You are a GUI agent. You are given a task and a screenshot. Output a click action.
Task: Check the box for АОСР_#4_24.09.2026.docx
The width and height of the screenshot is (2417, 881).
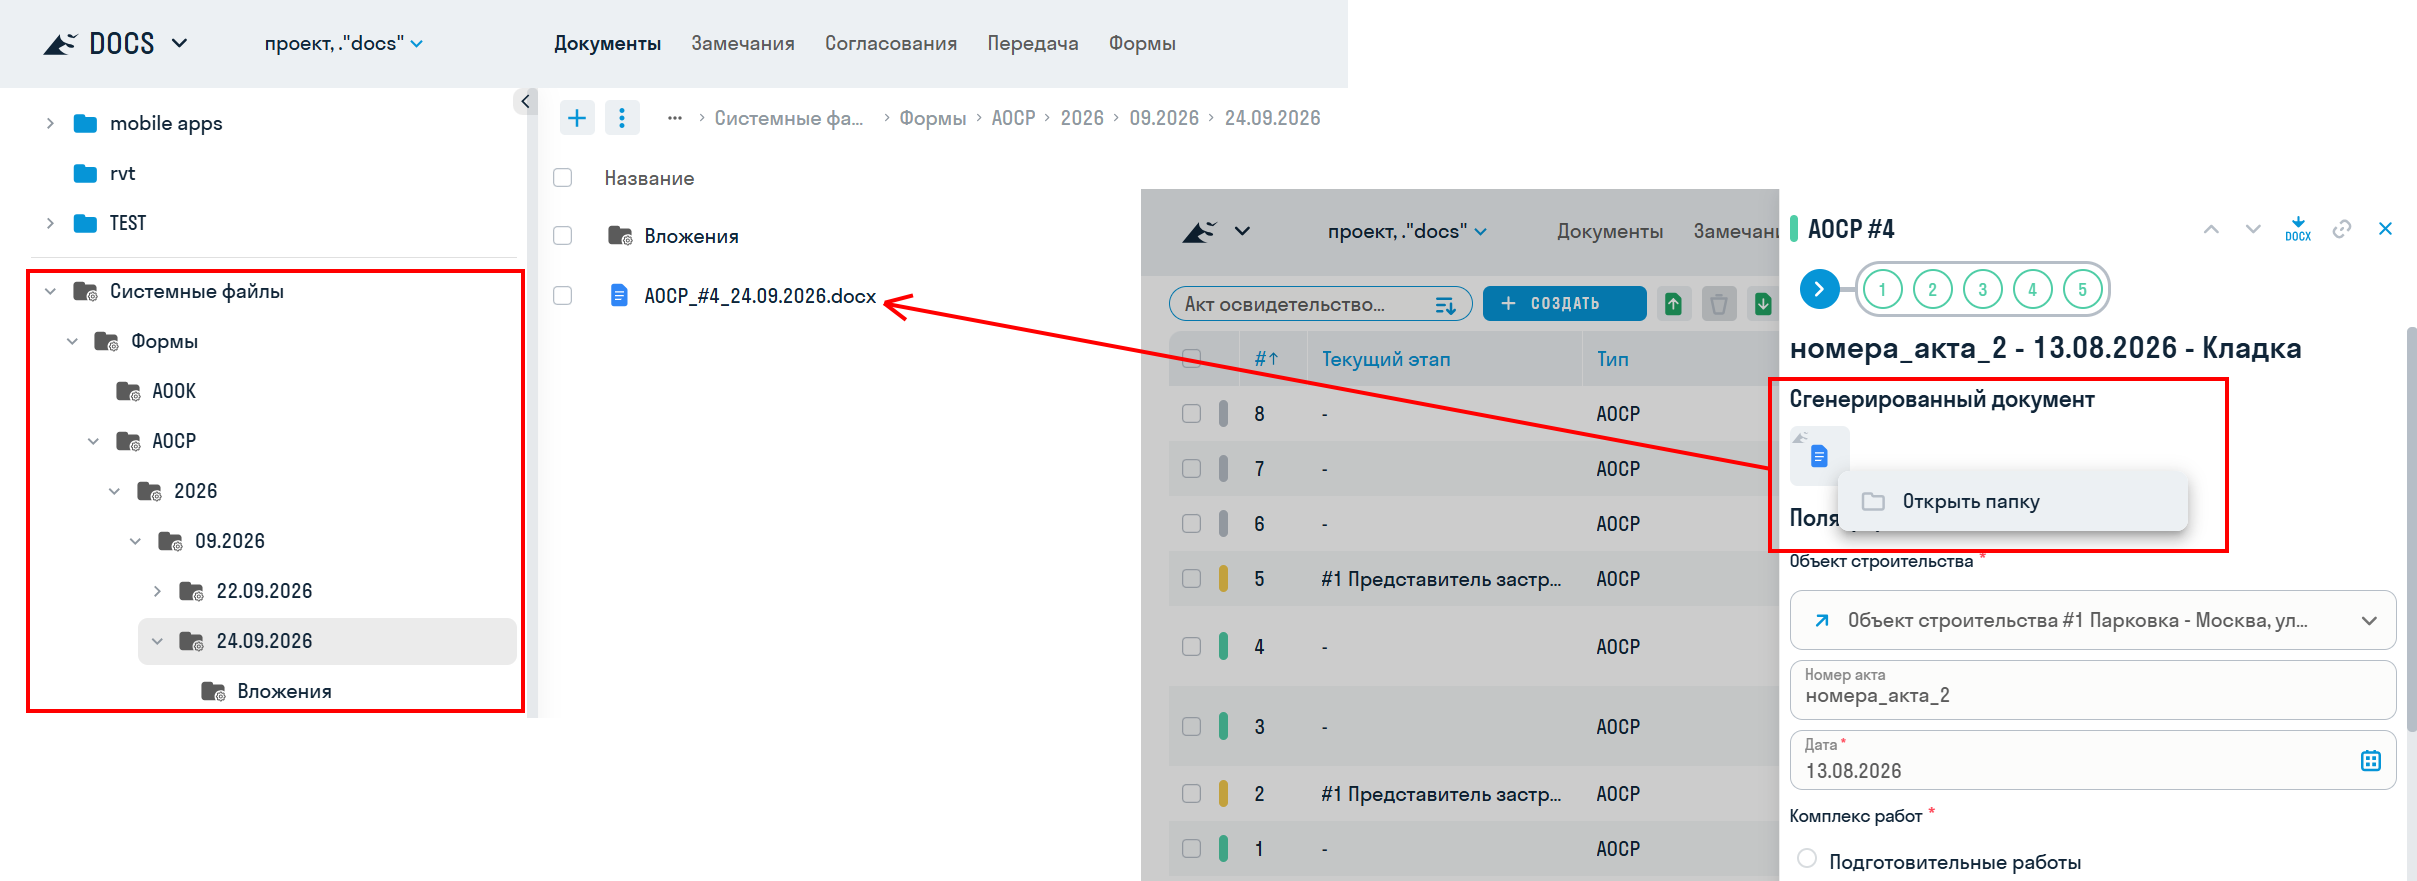[563, 296]
